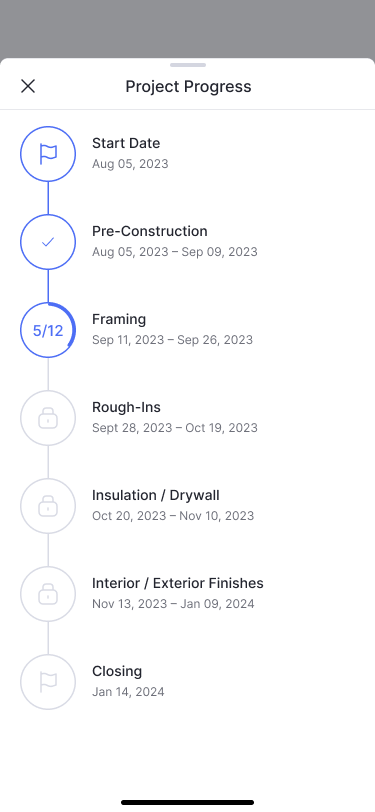Open the Framing 5/12 progress circle
Image resolution: width=375 pixels, height=812 pixels.
coord(48,330)
